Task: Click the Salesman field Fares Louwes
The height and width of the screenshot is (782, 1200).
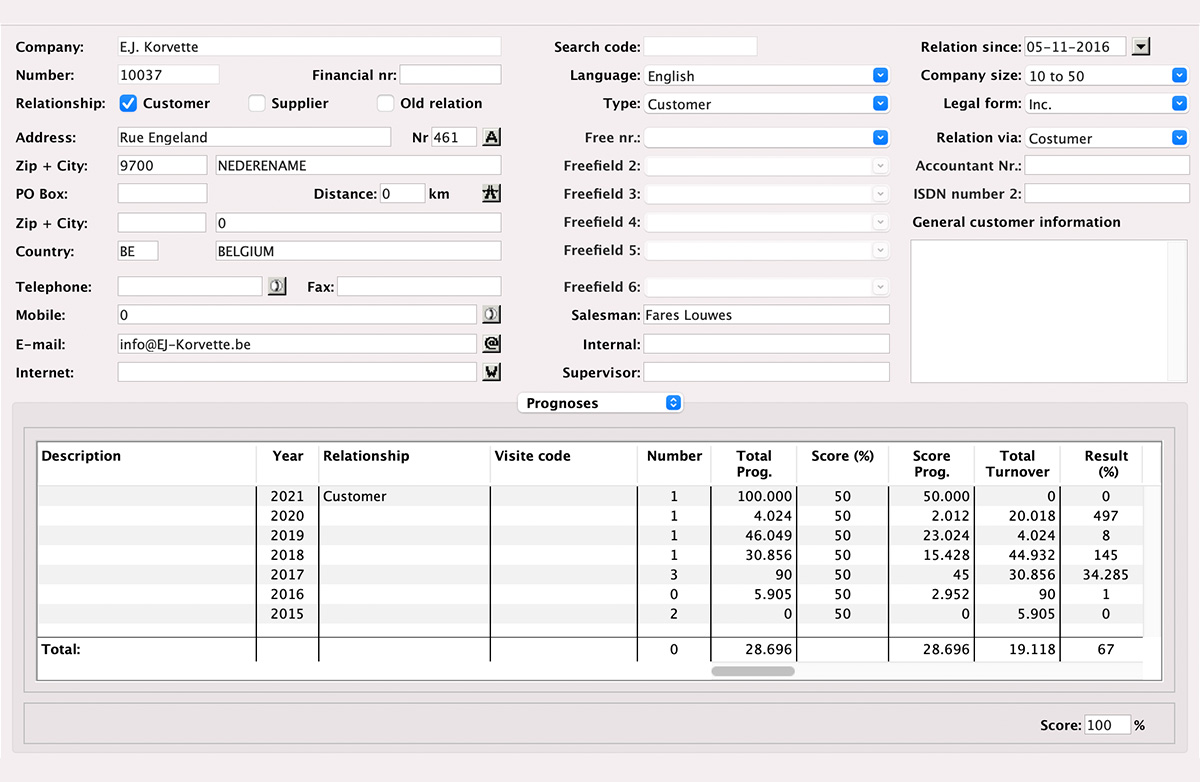Action: point(766,314)
